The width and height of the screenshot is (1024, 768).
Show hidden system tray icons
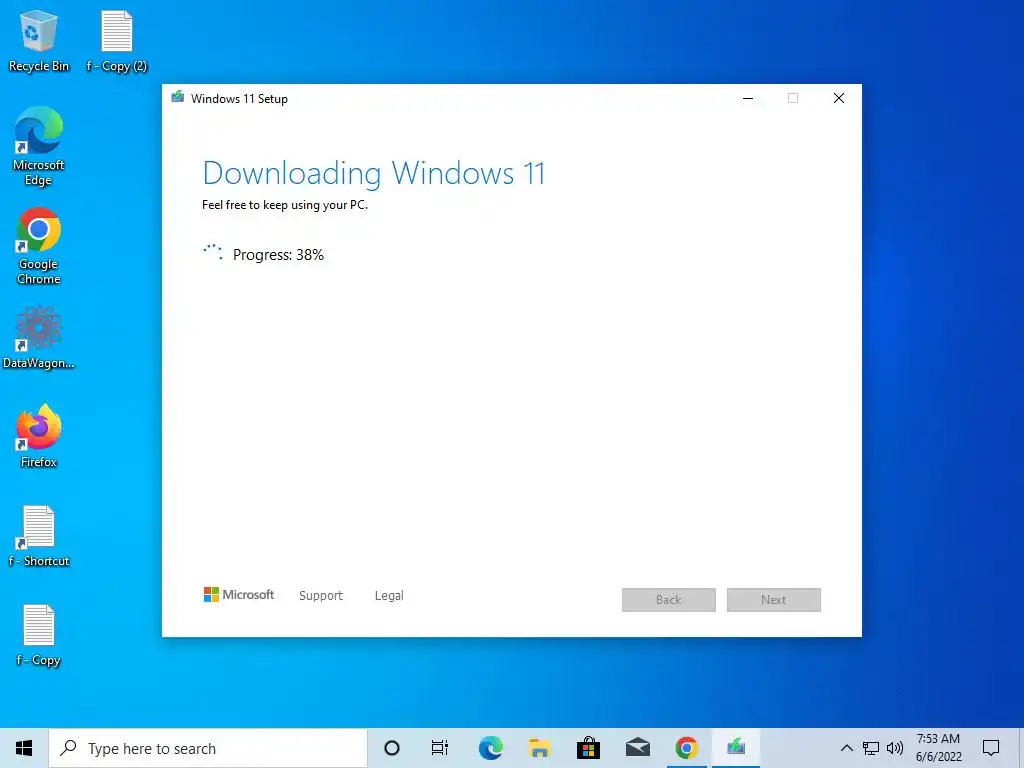[846, 748]
